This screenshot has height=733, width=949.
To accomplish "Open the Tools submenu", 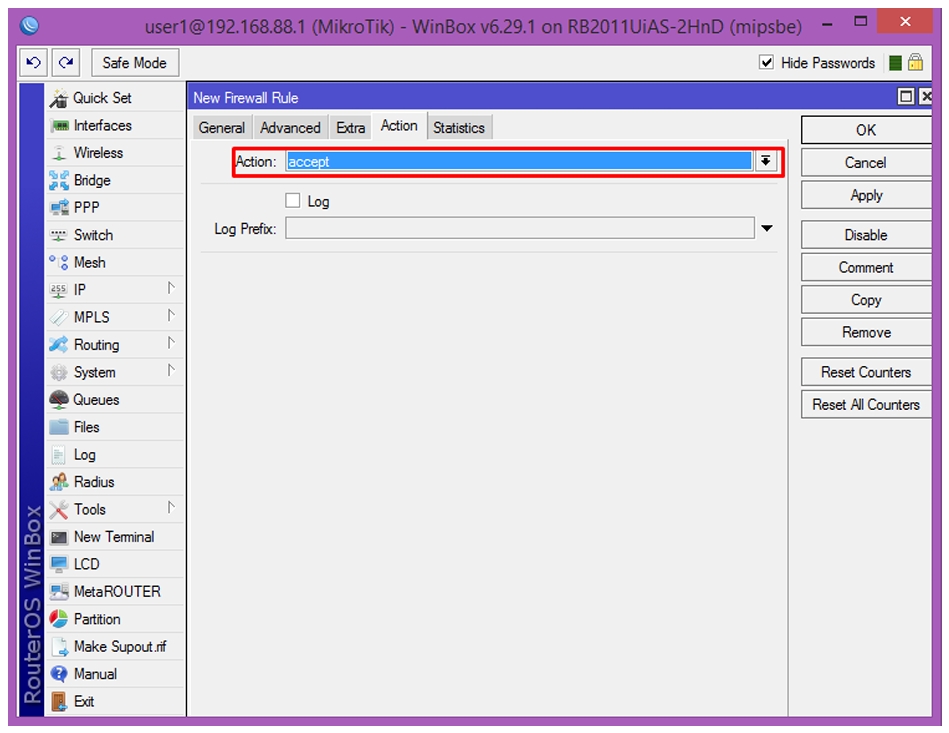I will [115, 510].
